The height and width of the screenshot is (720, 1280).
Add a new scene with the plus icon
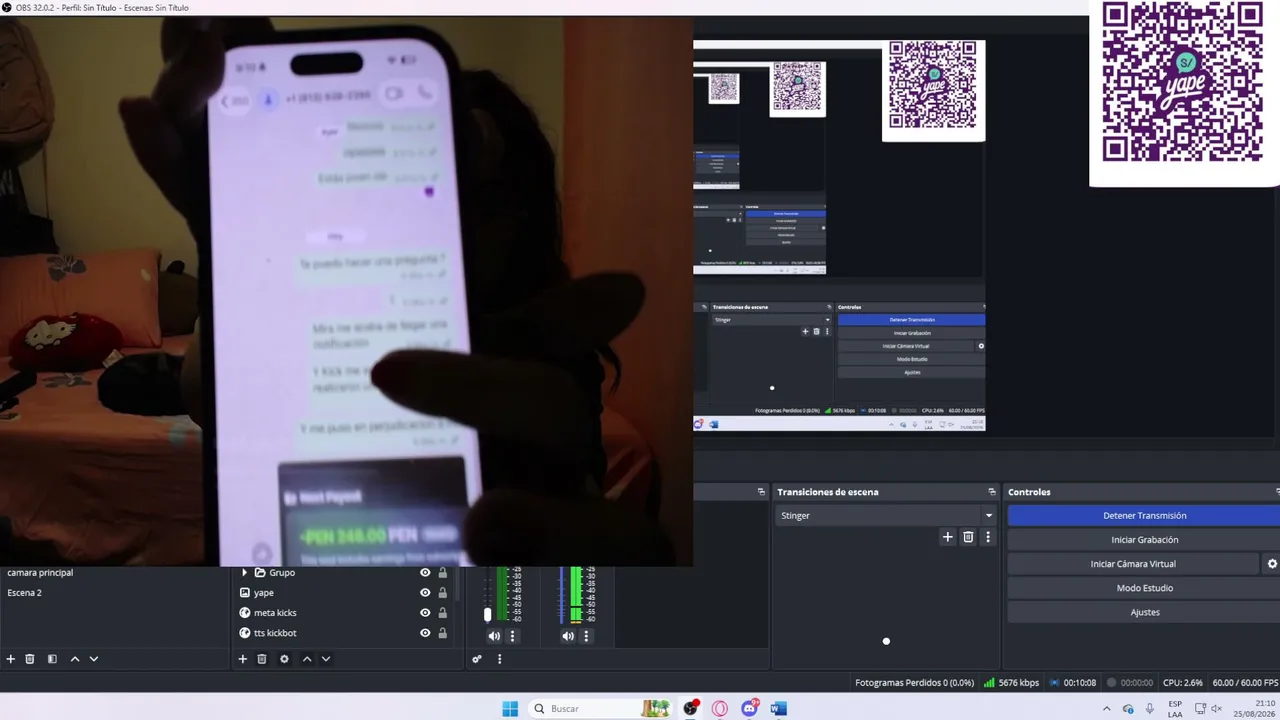(x=11, y=659)
